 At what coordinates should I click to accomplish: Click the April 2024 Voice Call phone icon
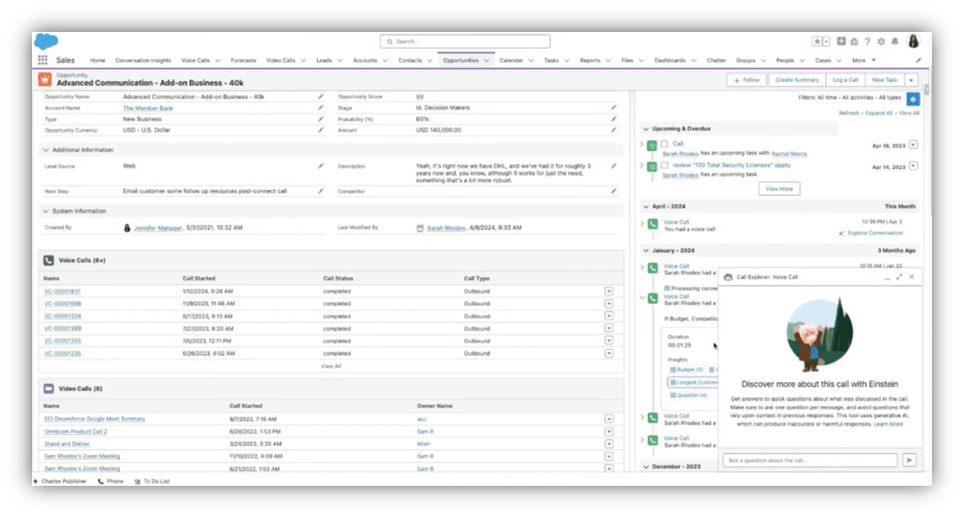(x=653, y=224)
